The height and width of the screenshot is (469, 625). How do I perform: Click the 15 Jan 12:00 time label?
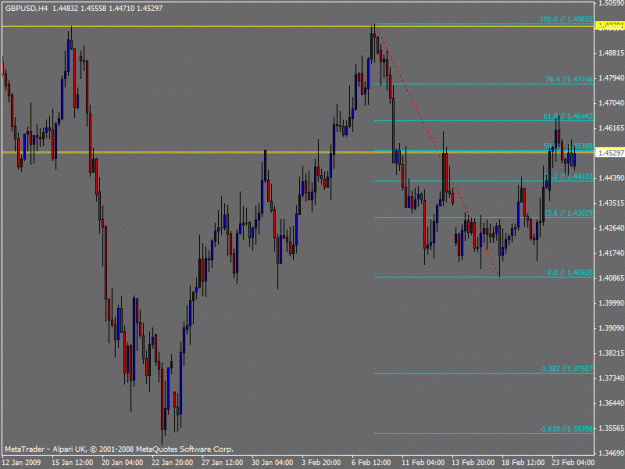(73, 462)
